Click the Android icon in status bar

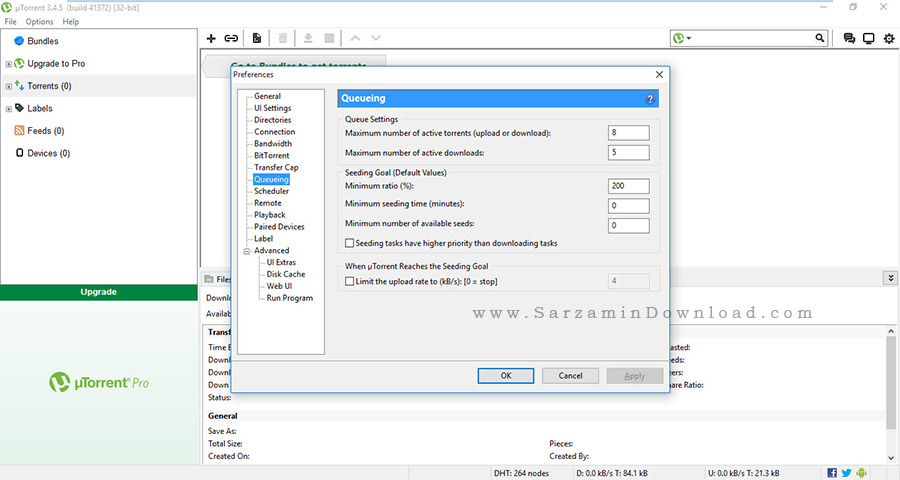861,473
